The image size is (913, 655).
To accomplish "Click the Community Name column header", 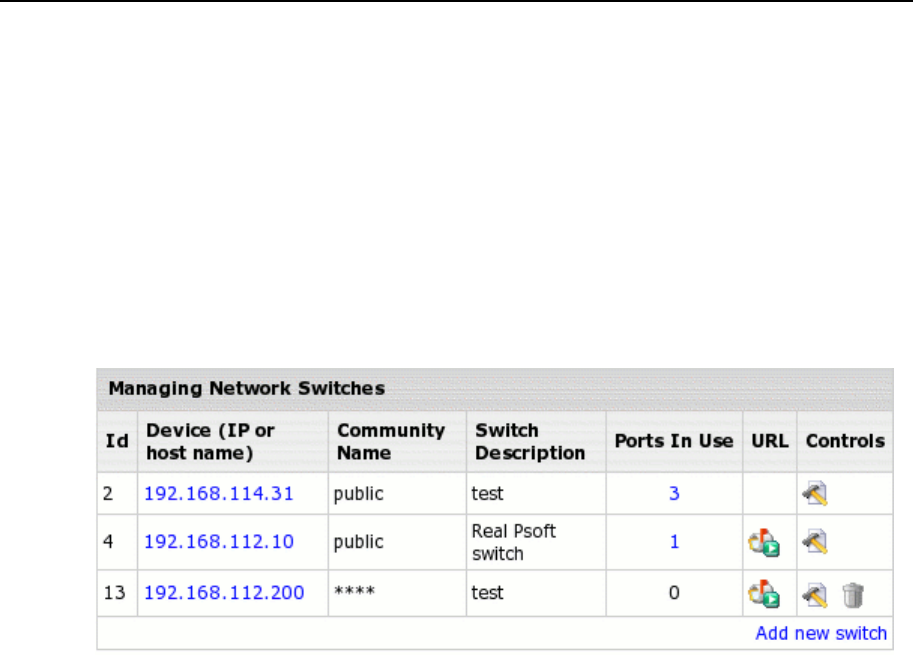I will [x=391, y=441].
